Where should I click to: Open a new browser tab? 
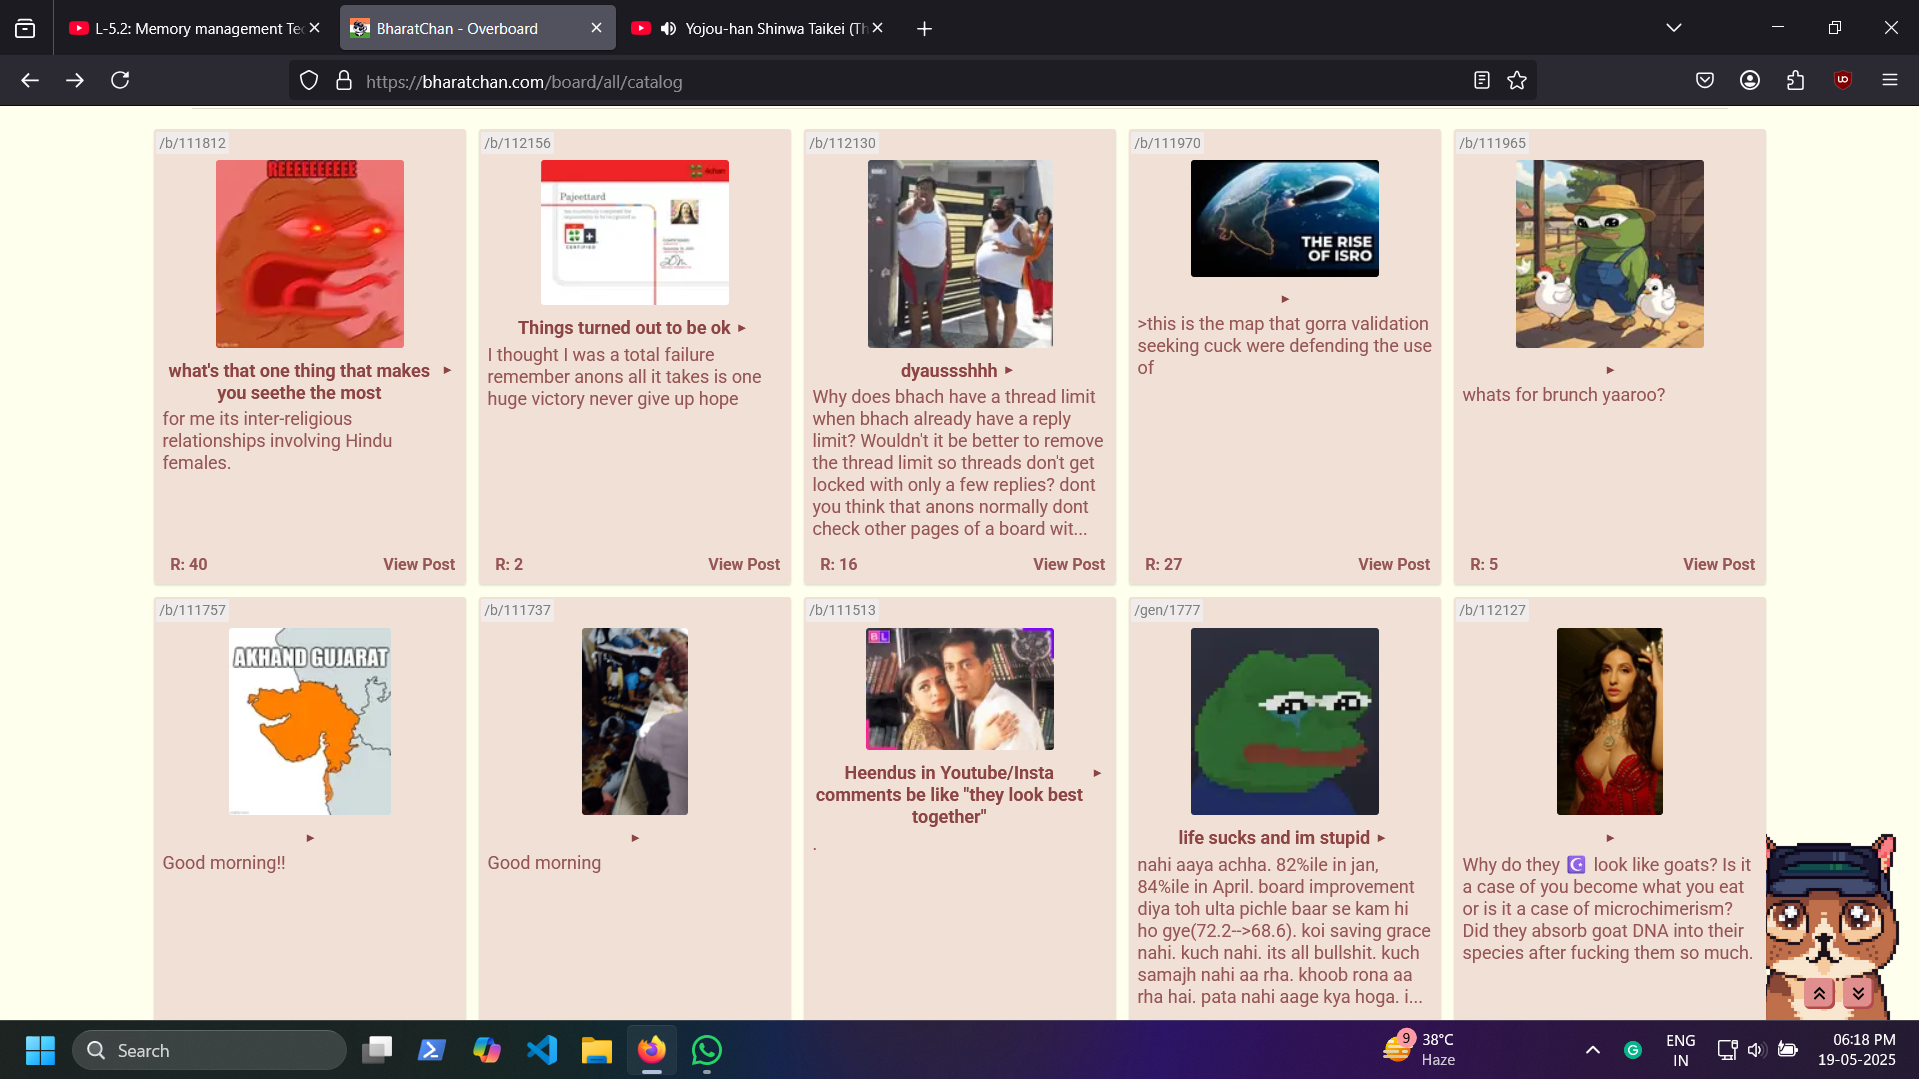tap(925, 29)
